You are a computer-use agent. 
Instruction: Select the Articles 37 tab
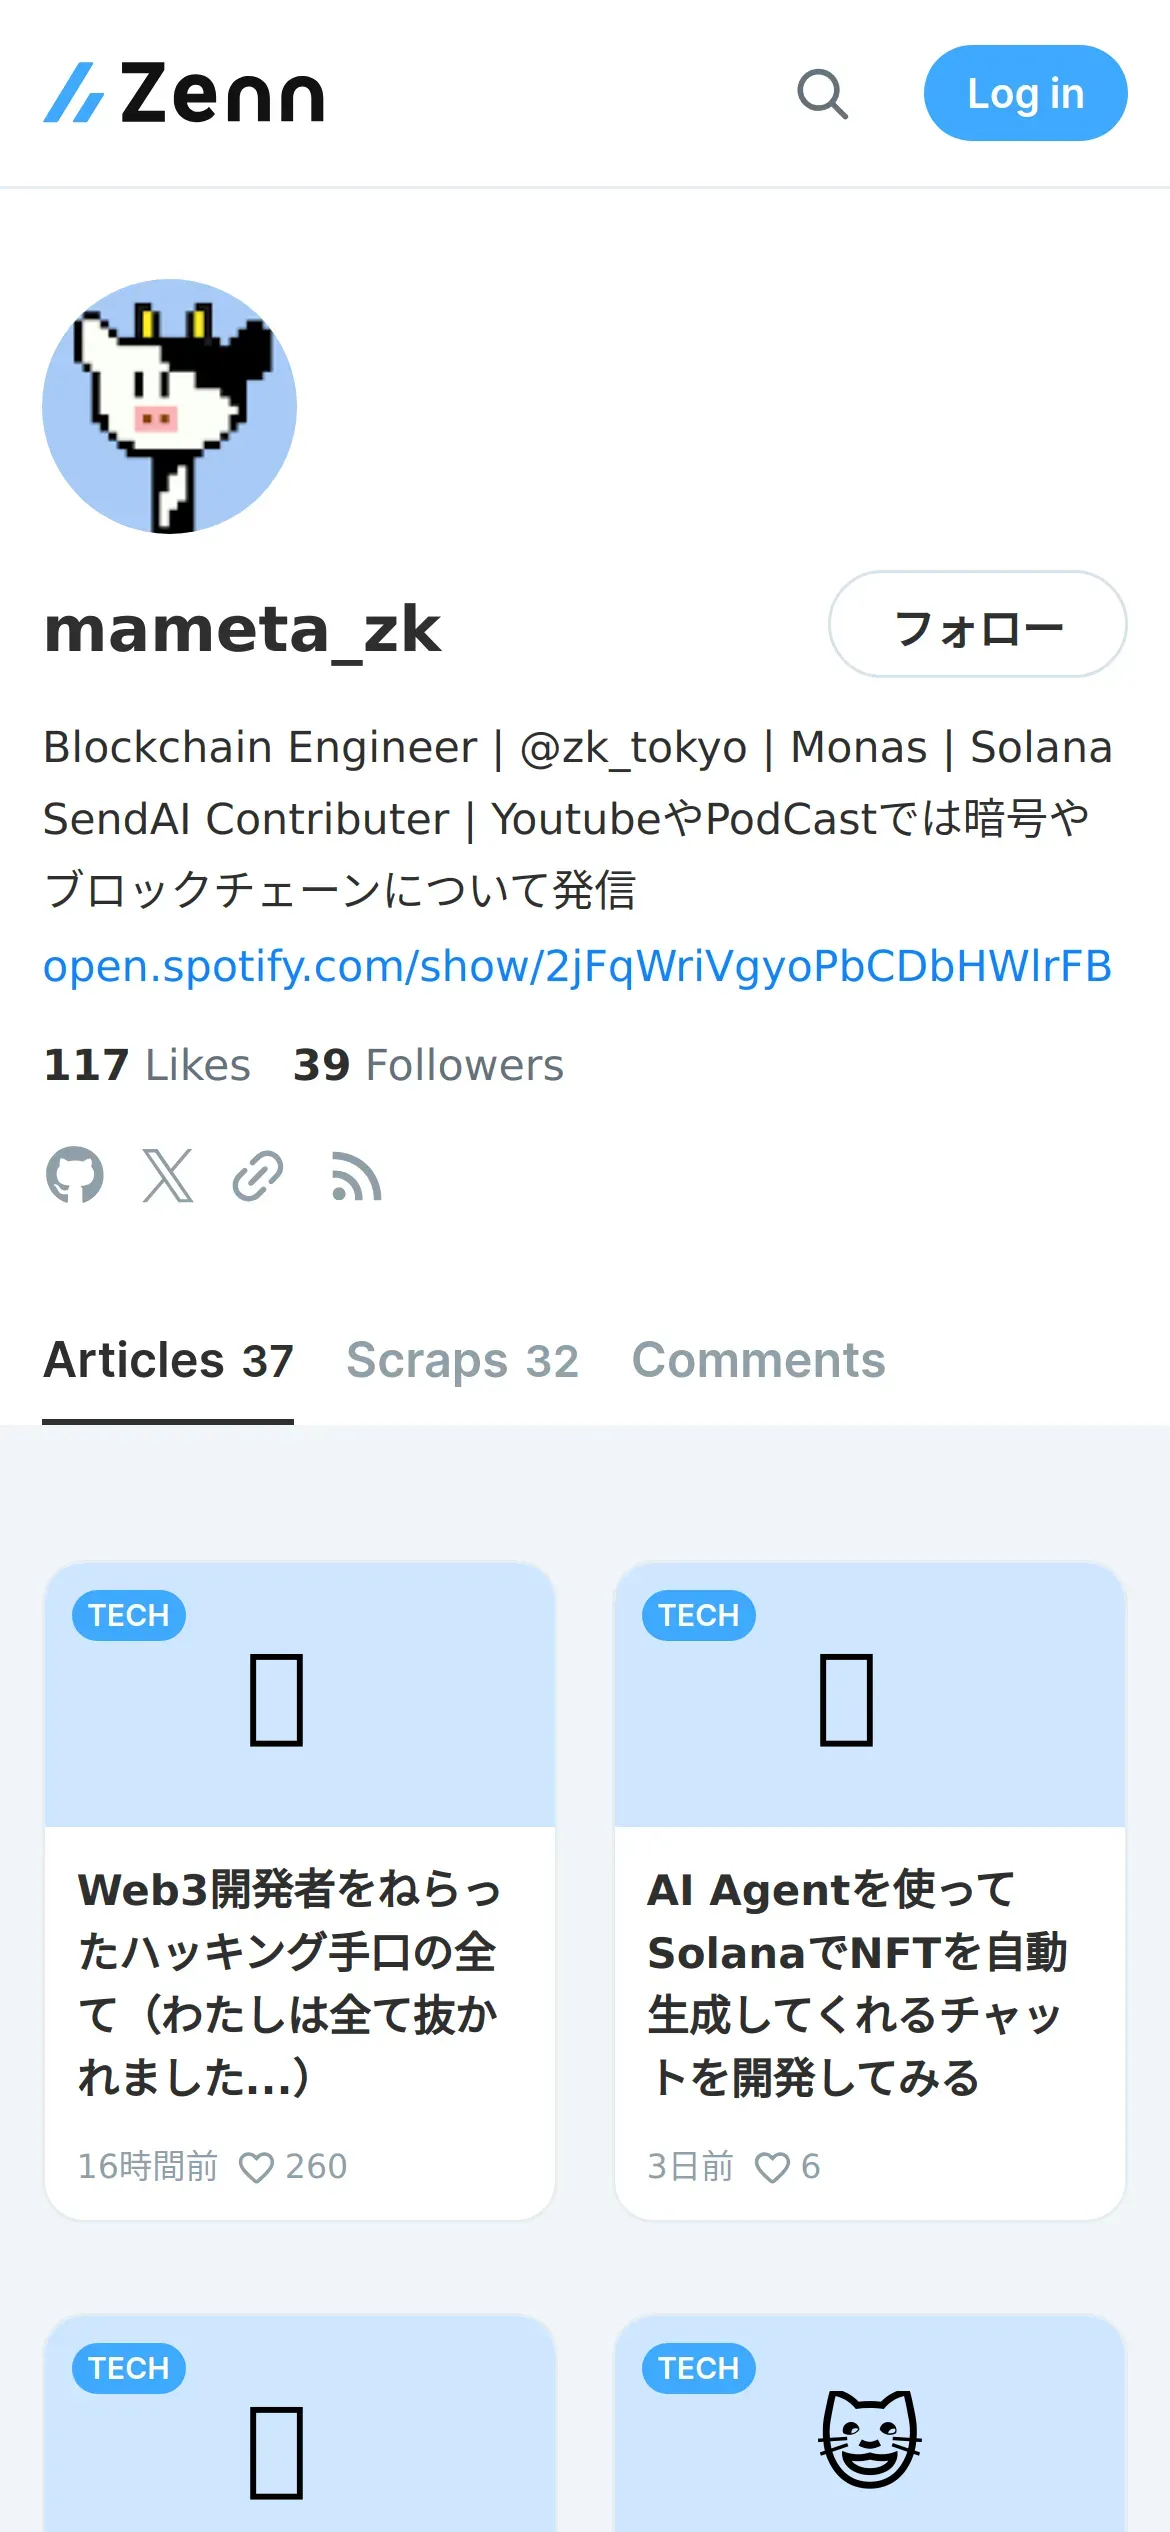(168, 1361)
